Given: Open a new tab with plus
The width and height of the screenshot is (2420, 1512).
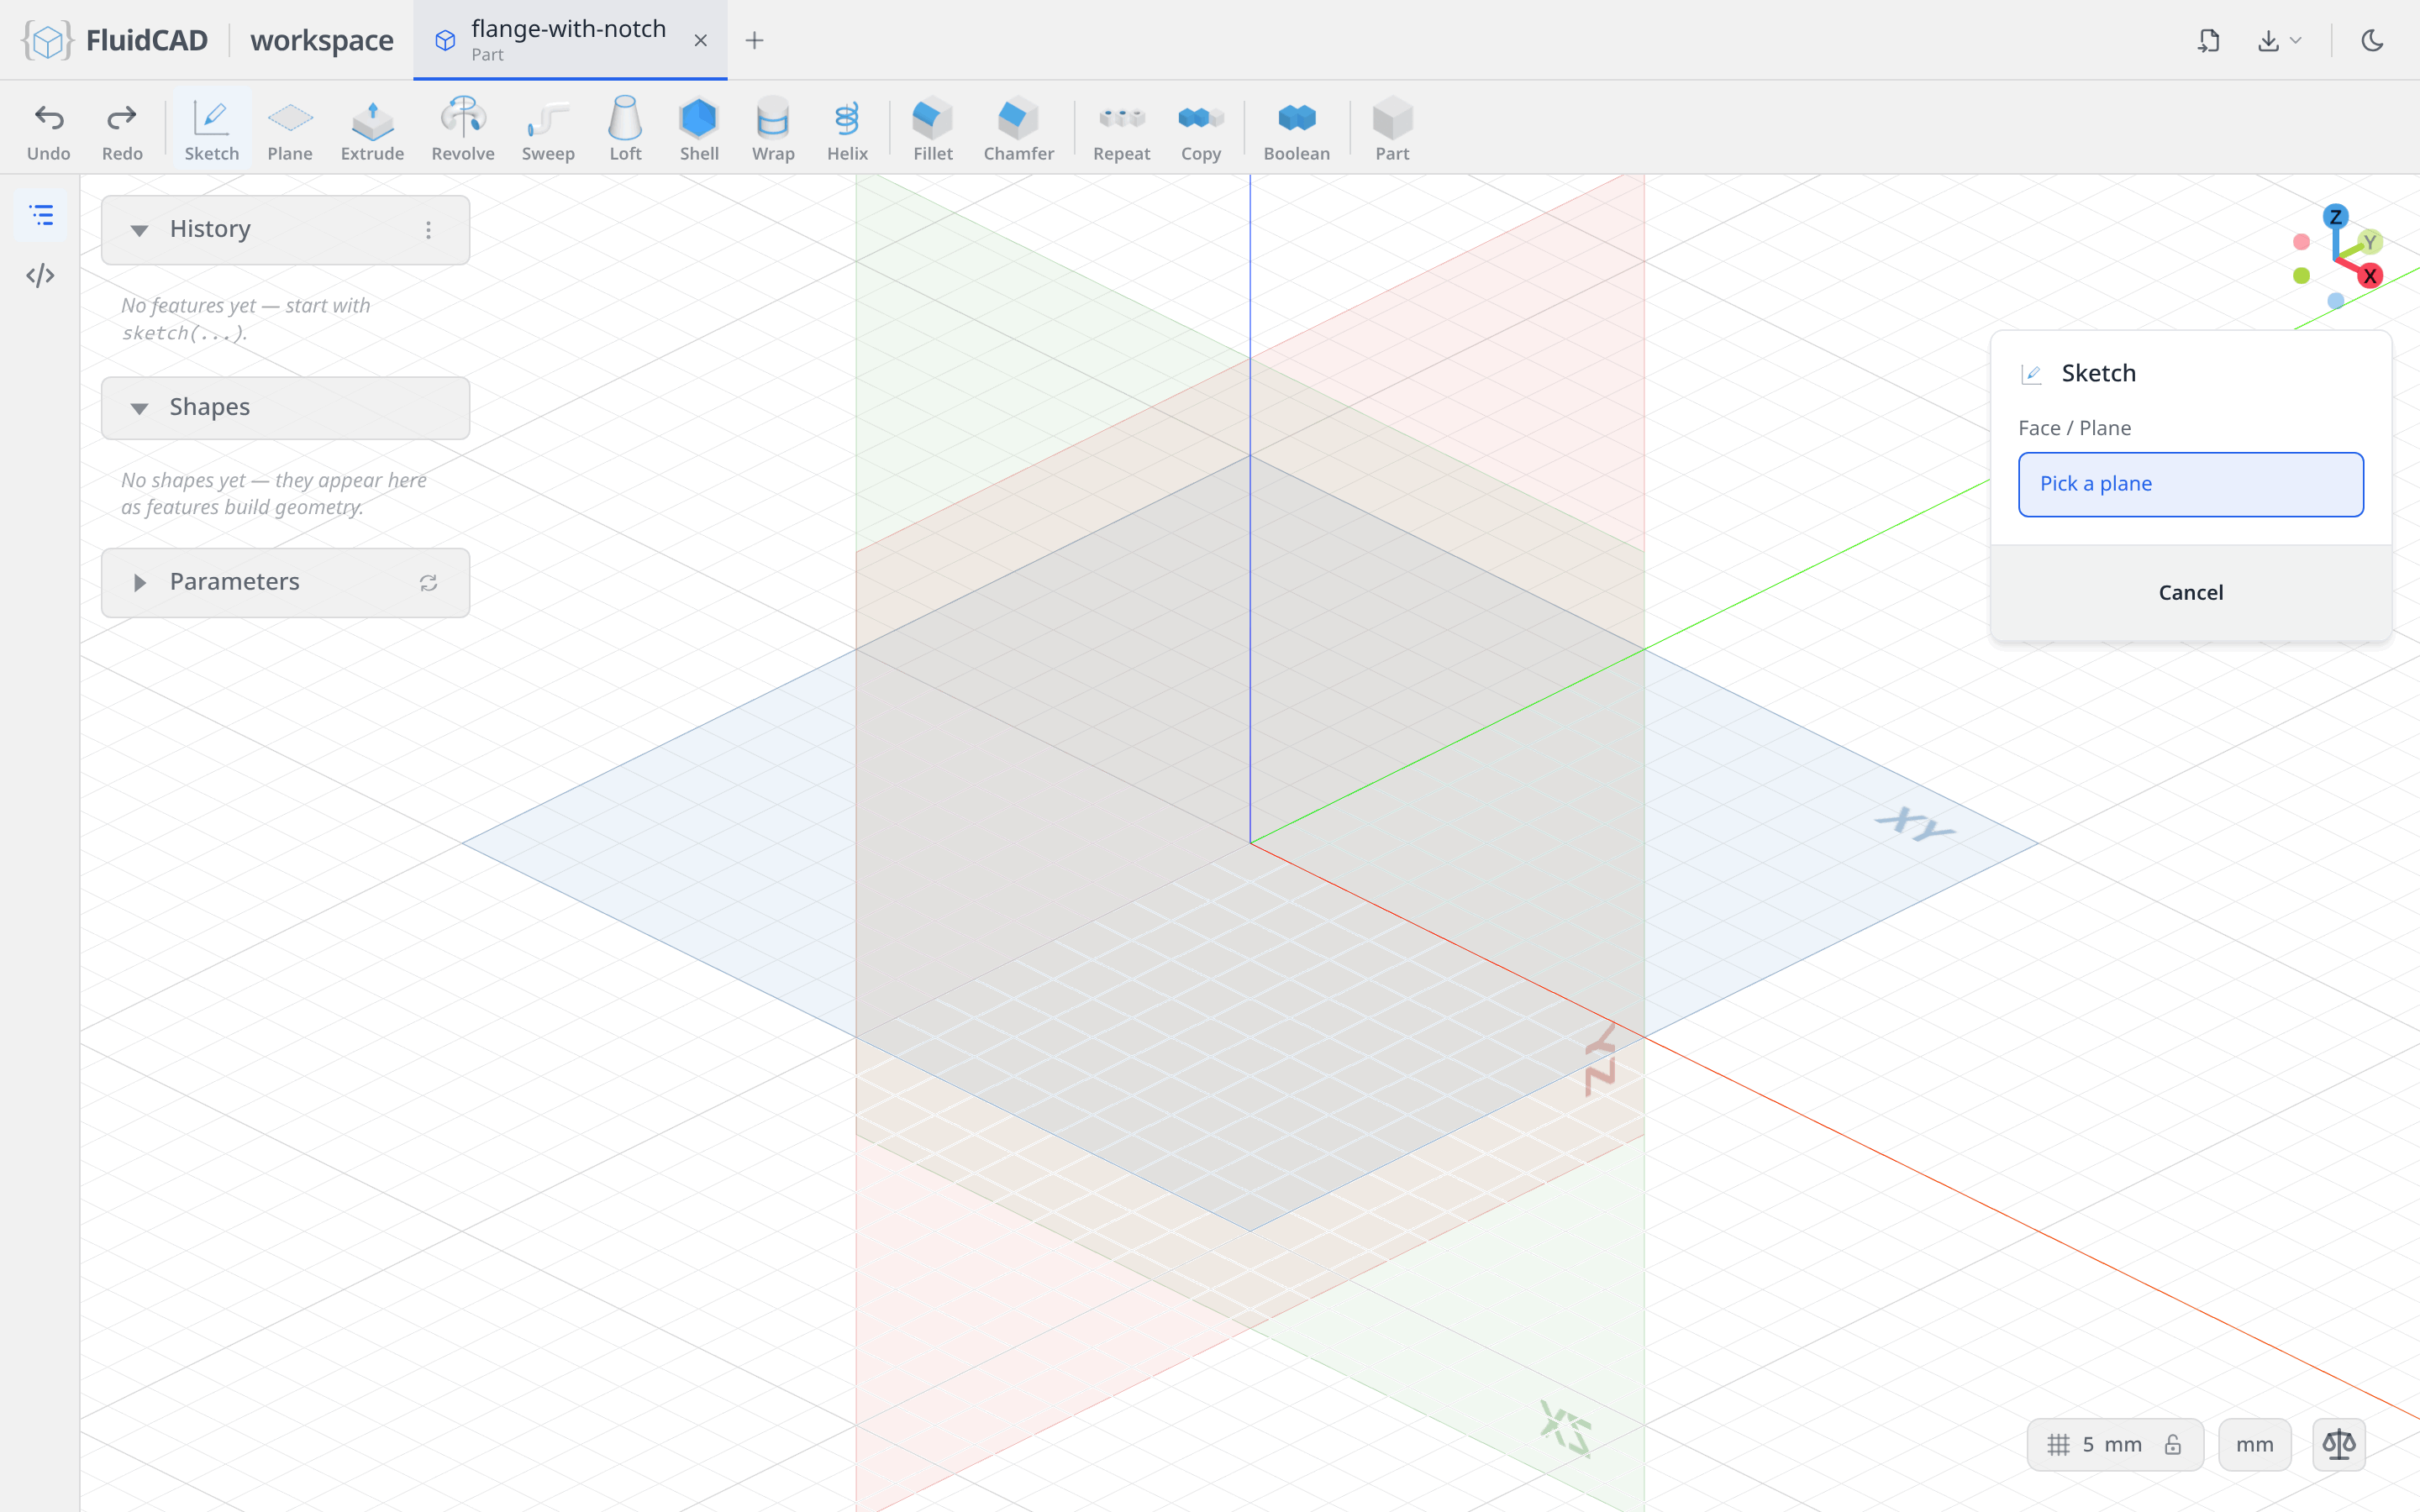Looking at the screenshot, I should pyautogui.click(x=755, y=40).
